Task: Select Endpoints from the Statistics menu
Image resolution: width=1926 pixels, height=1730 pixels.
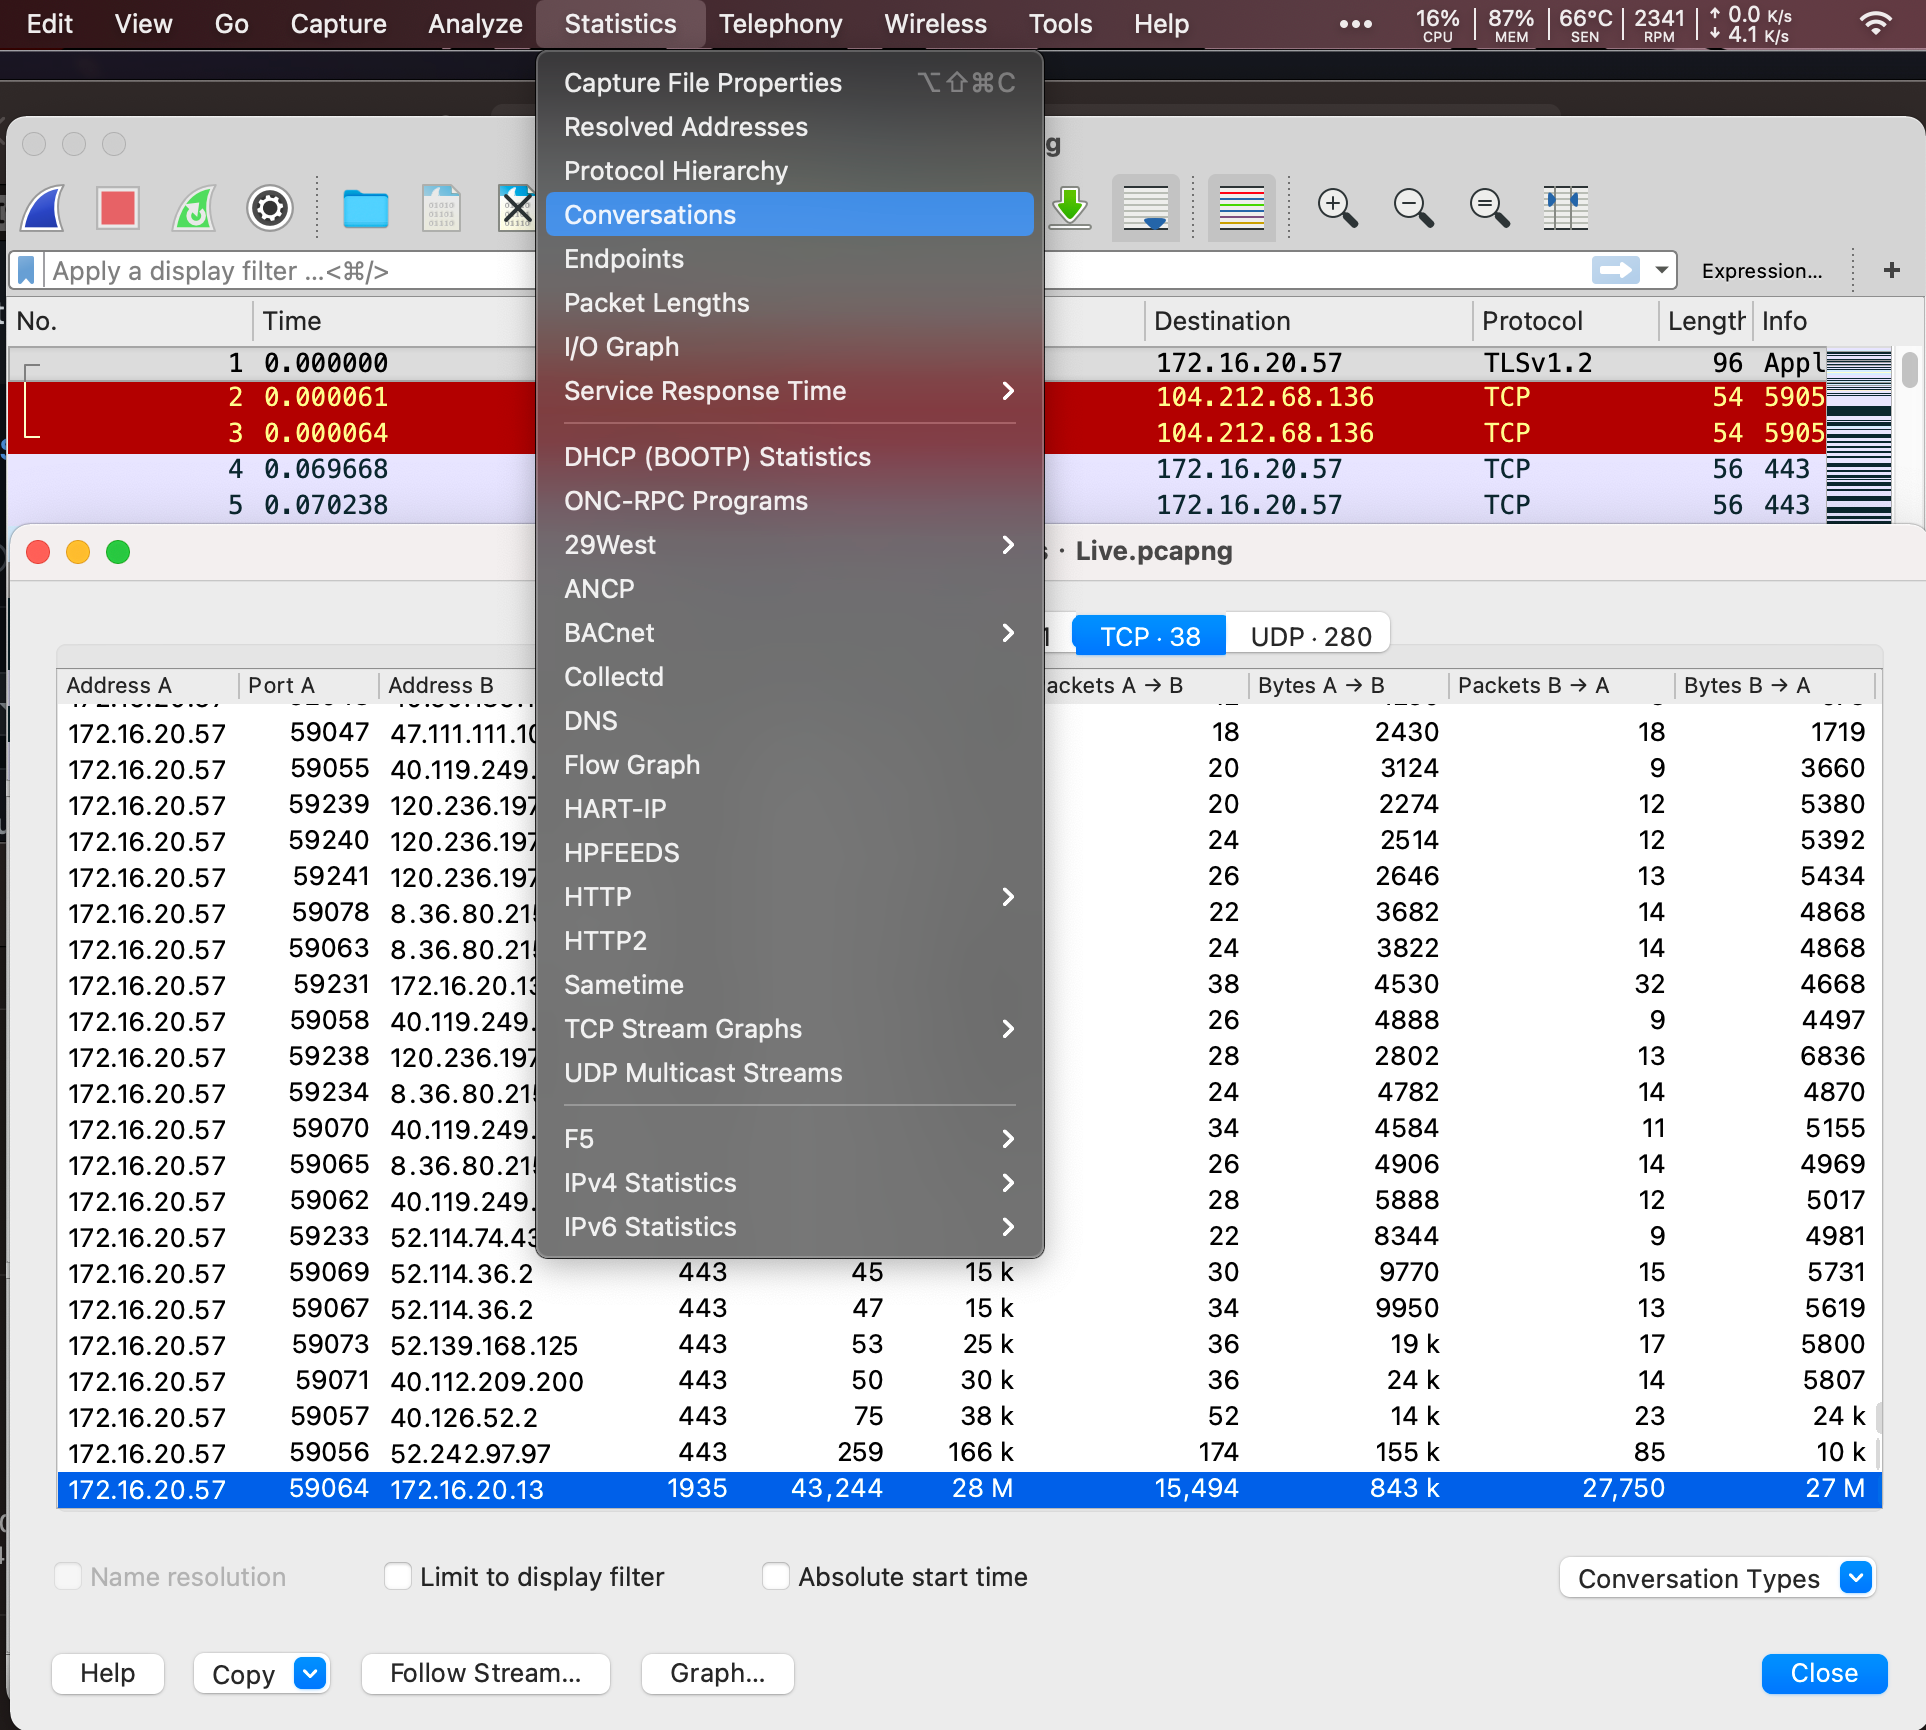Action: pos(624,259)
